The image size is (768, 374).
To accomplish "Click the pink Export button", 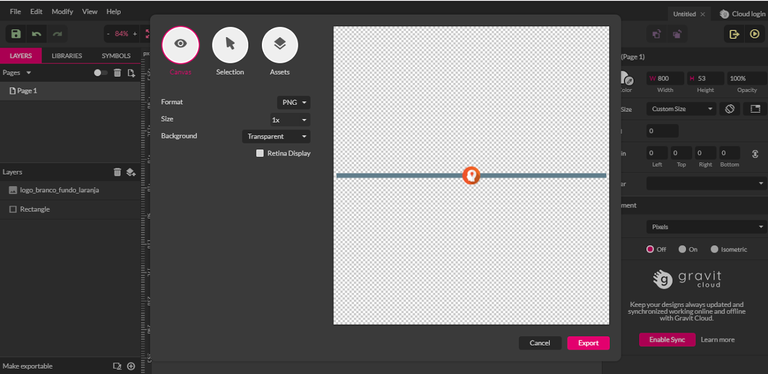I will pyautogui.click(x=588, y=343).
